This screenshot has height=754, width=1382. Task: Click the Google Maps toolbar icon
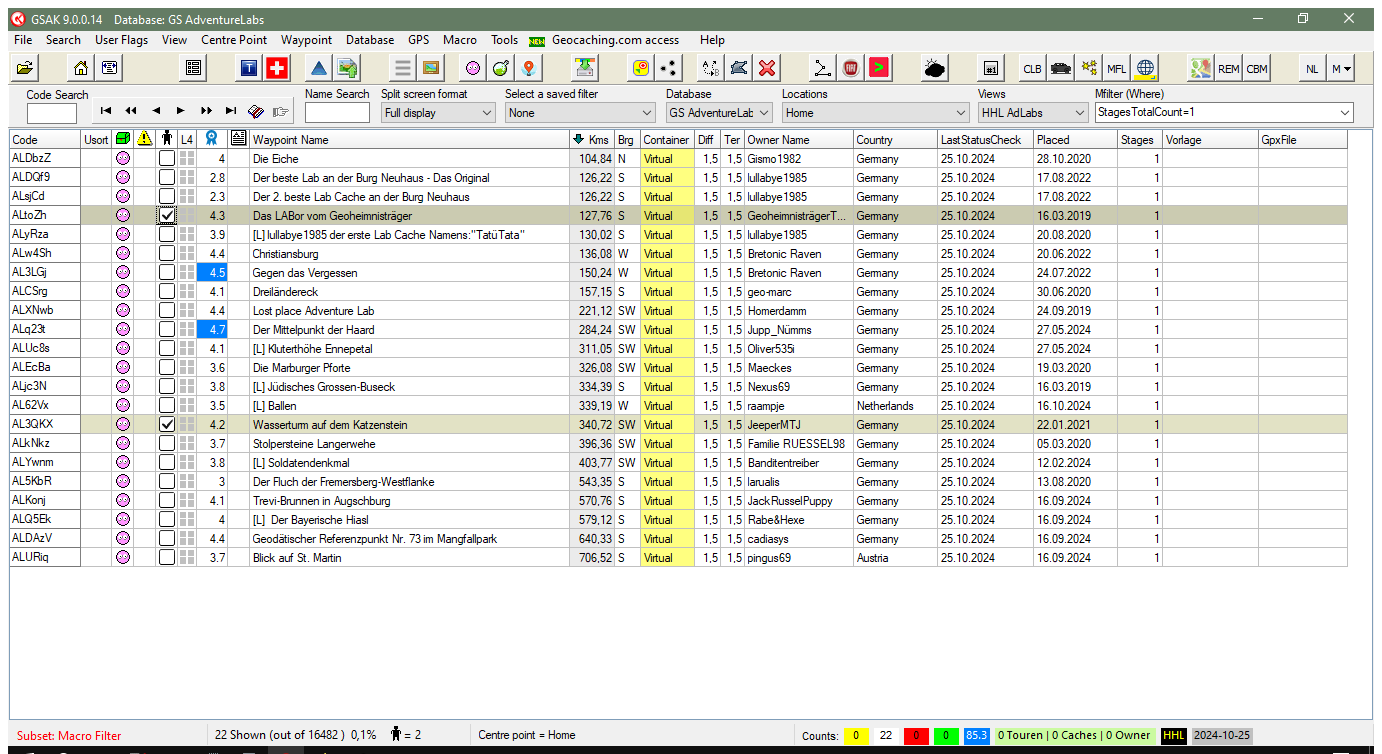point(1201,68)
